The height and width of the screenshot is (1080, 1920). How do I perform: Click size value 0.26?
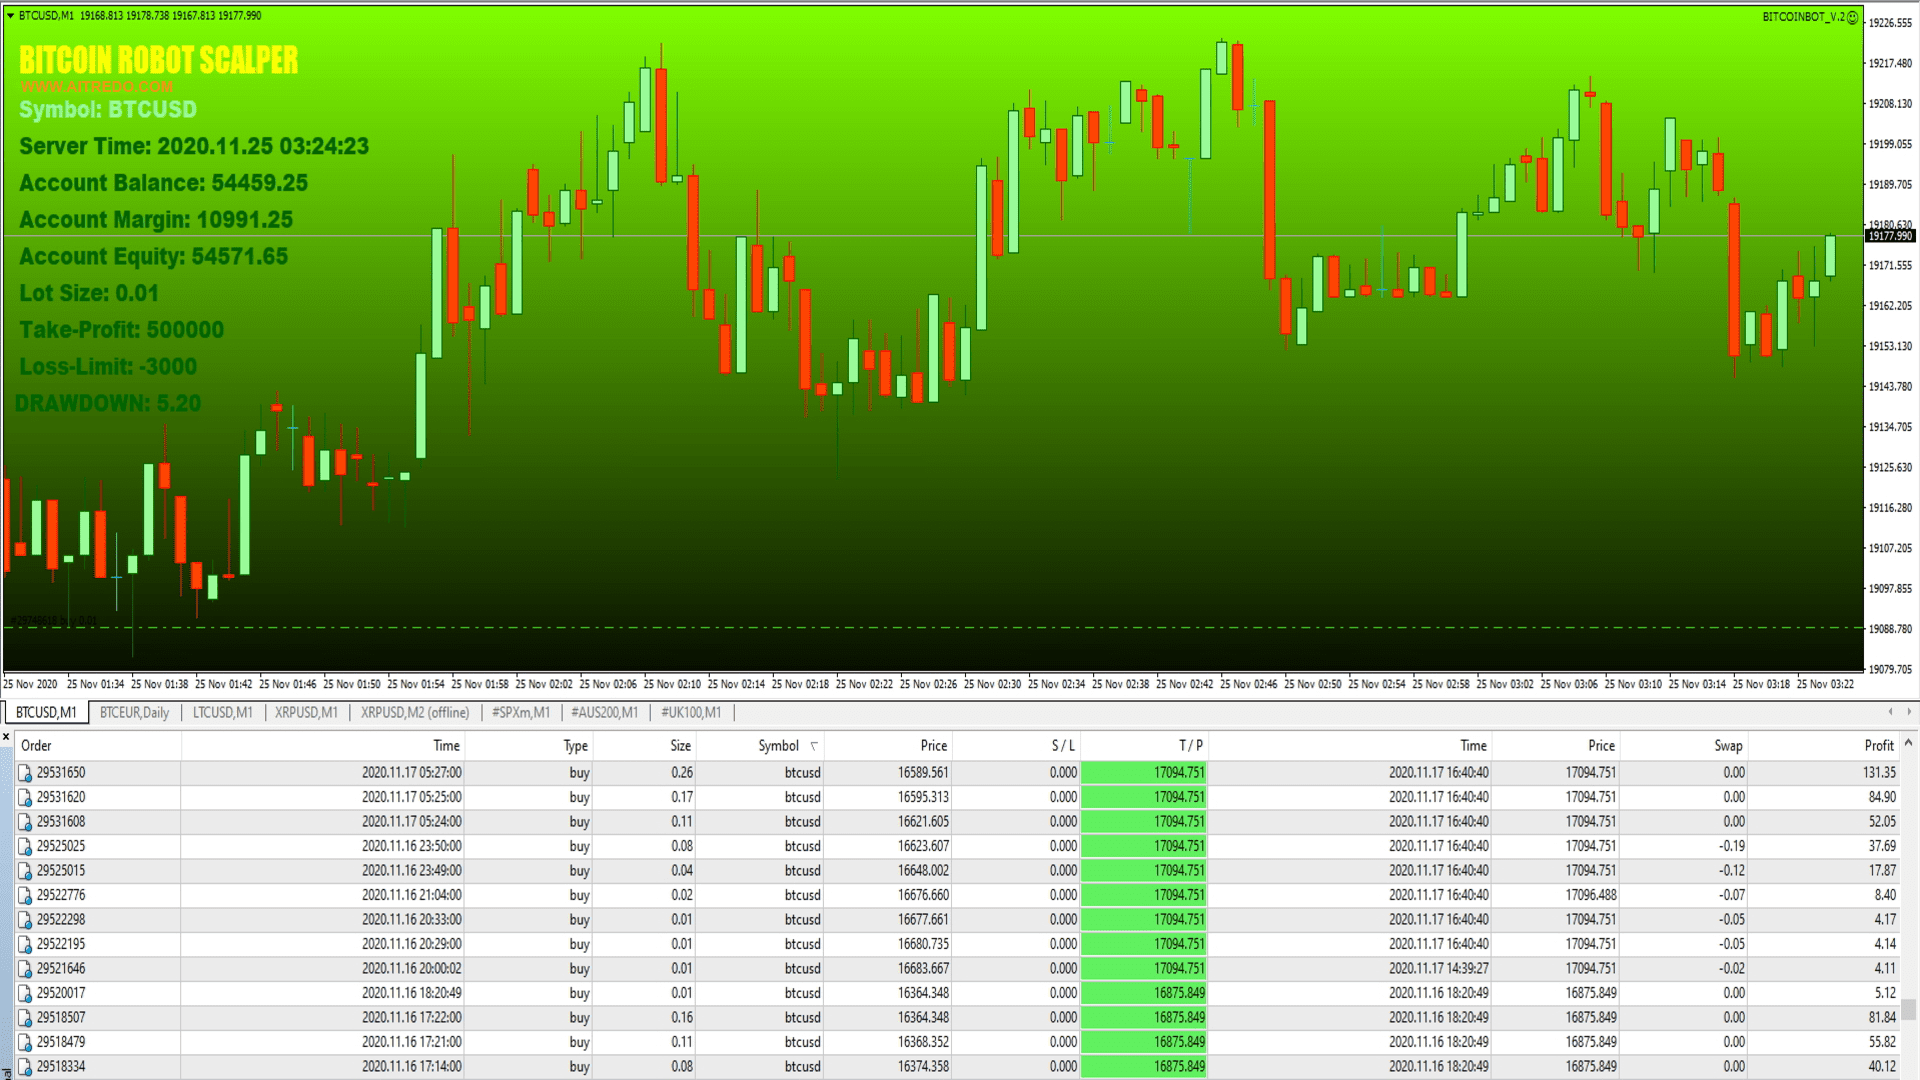(x=682, y=773)
